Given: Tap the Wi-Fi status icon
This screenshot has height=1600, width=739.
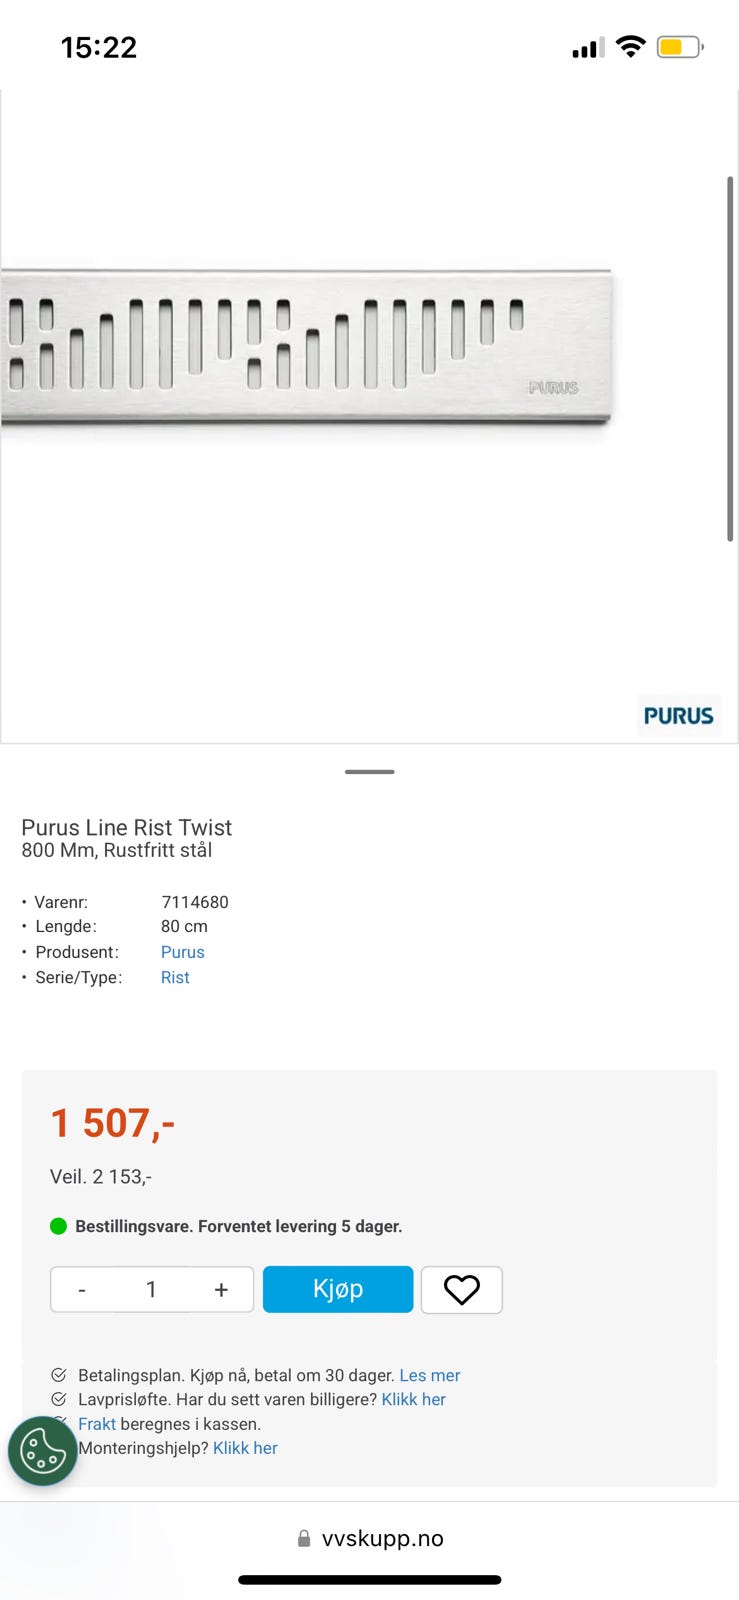Looking at the screenshot, I should (630, 46).
